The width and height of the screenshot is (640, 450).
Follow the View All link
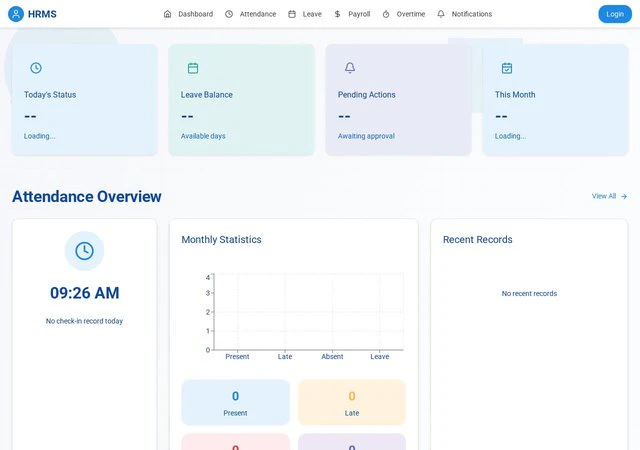click(604, 197)
